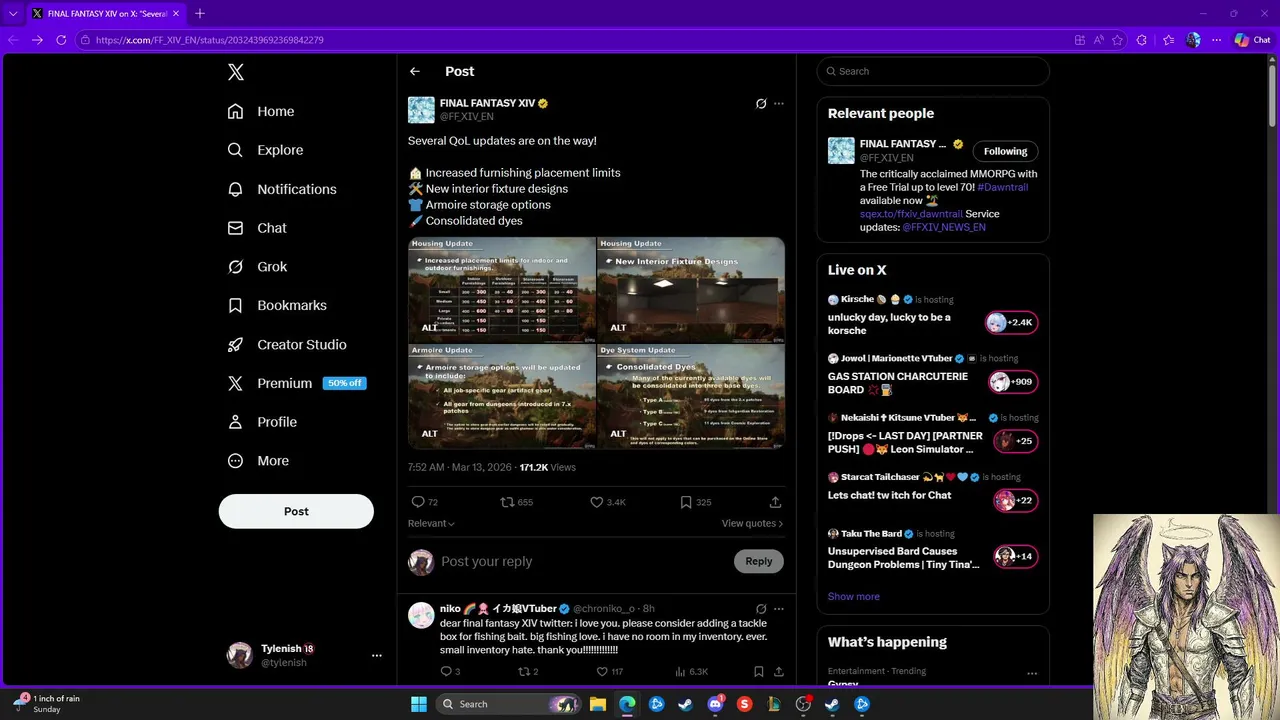1280x720 pixels.
Task: Open FINAL FANTASY XIV avatar on post
Action: click(421, 109)
